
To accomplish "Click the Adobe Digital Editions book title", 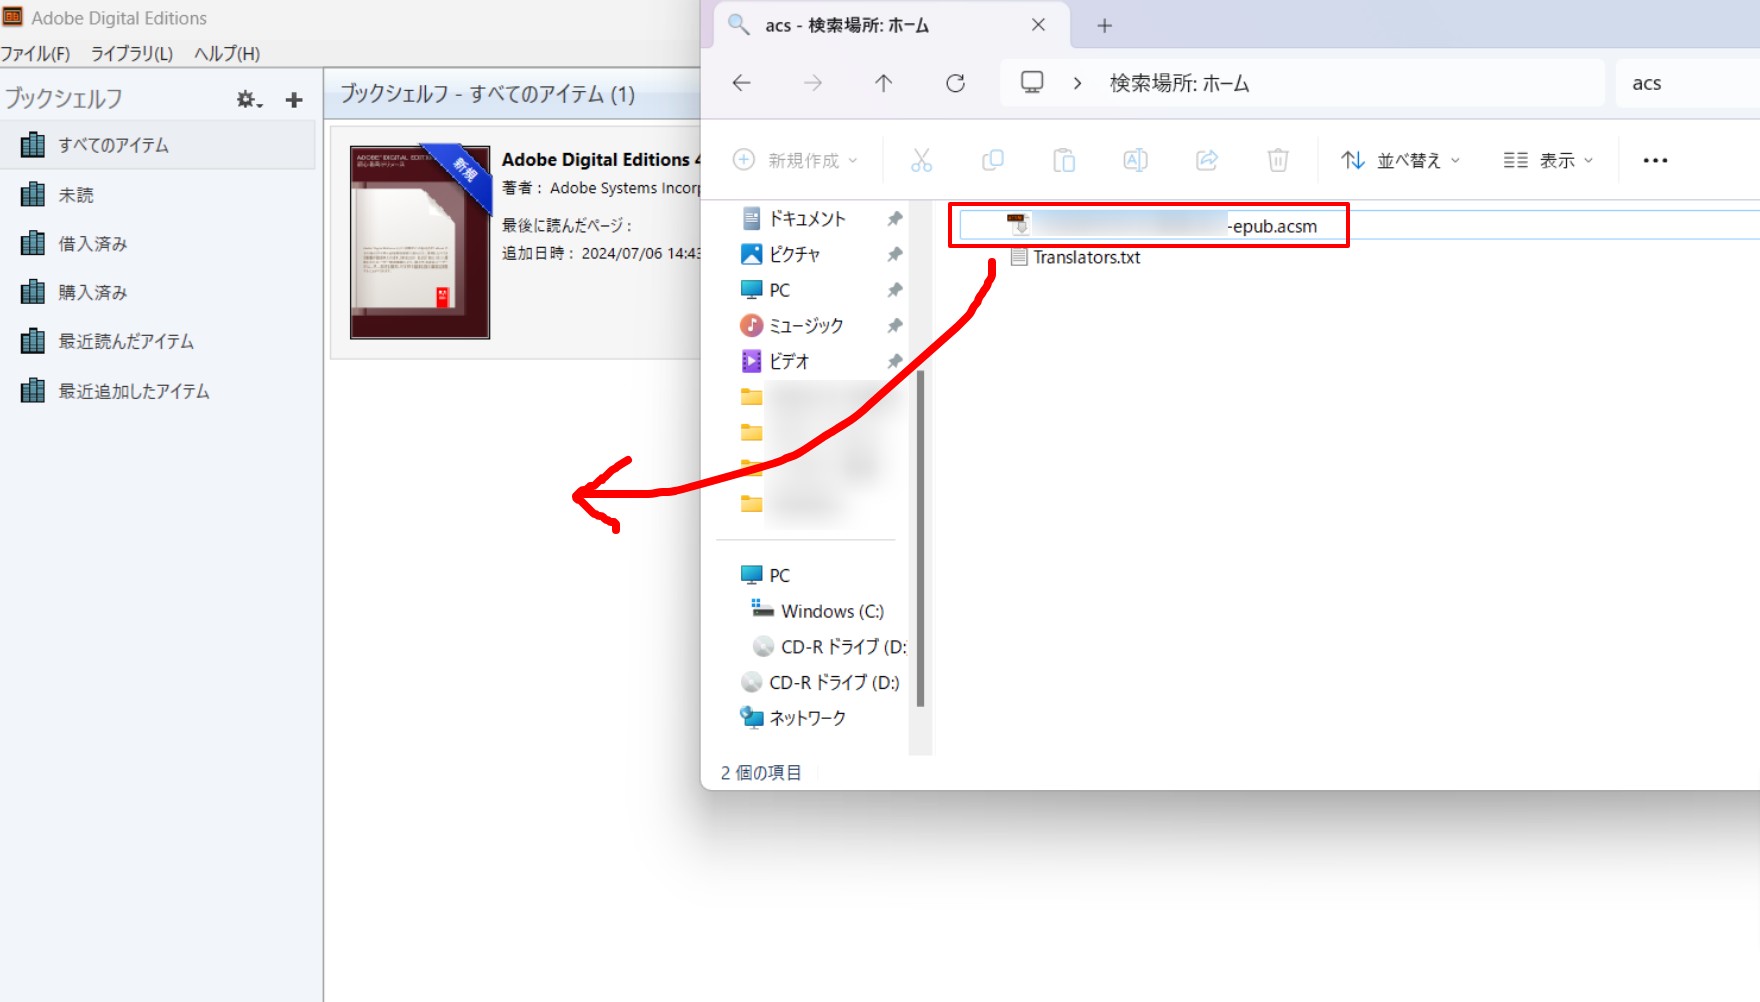I will 600,159.
